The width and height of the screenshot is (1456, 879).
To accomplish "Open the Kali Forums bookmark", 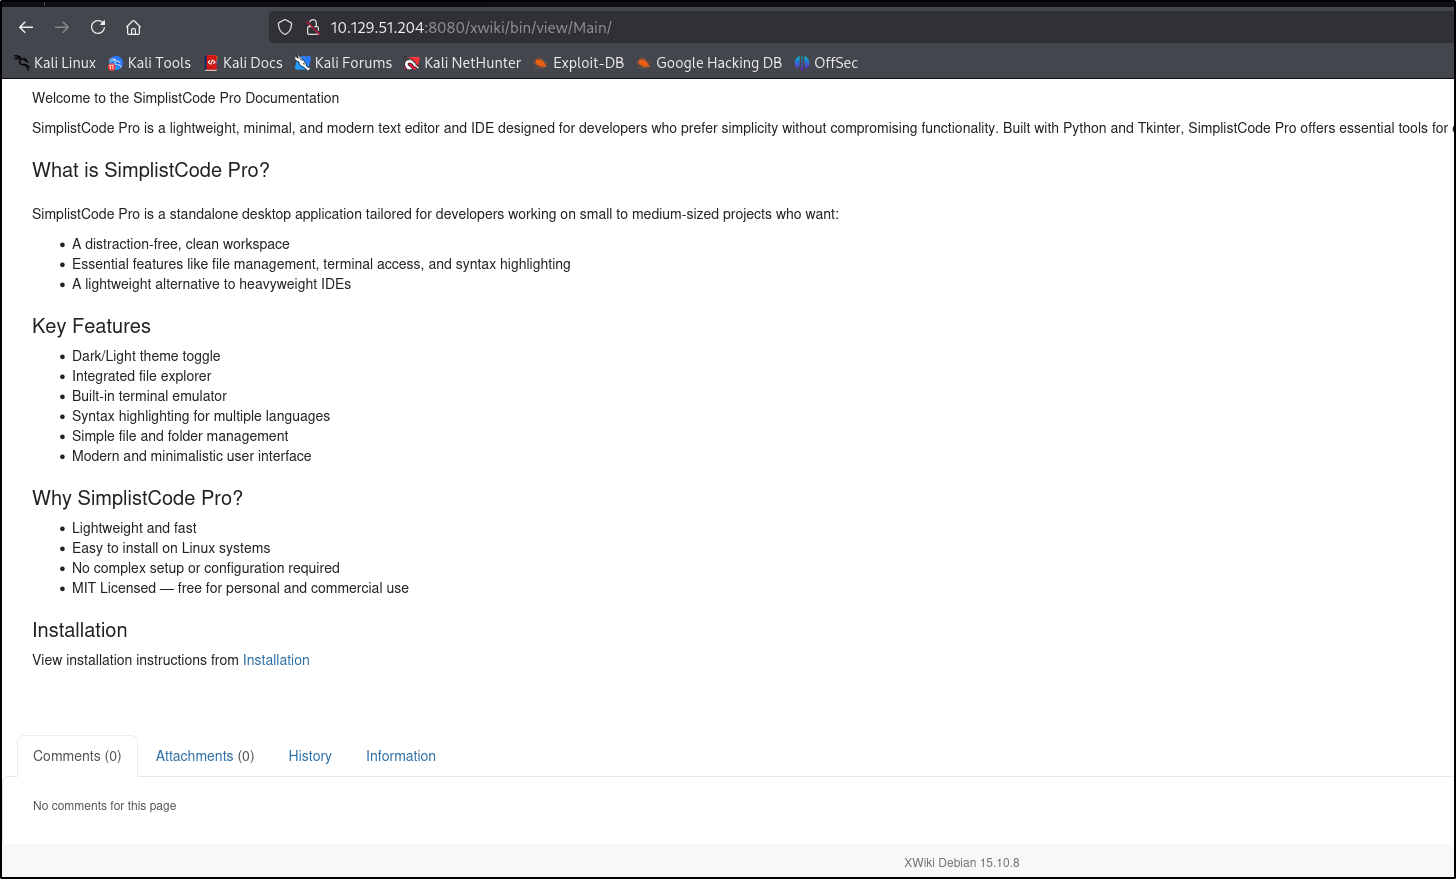I will tap(343, 63).
